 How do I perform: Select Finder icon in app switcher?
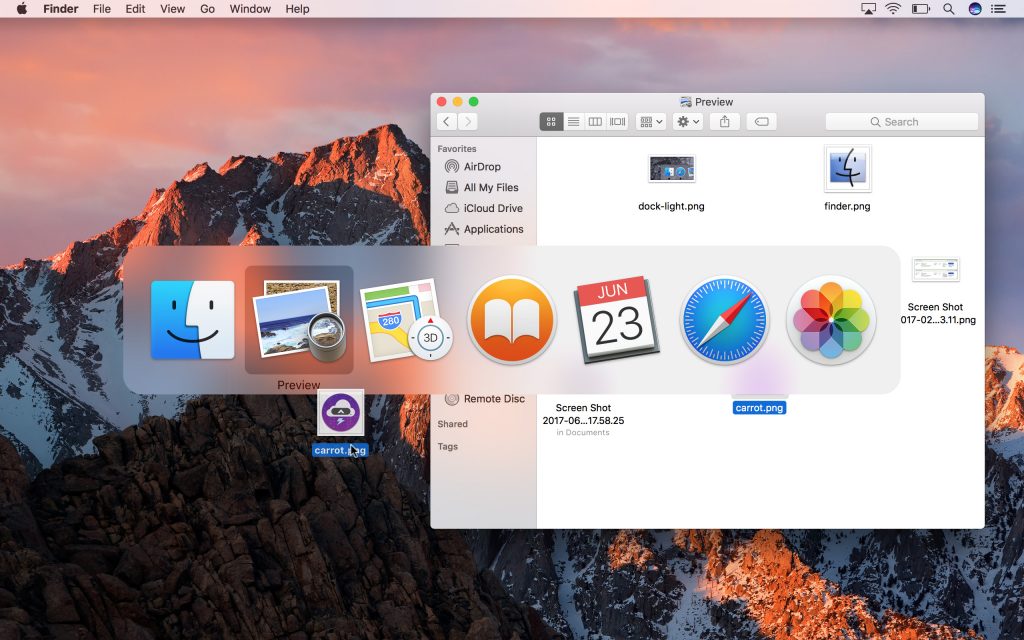[x=192, y=320]
